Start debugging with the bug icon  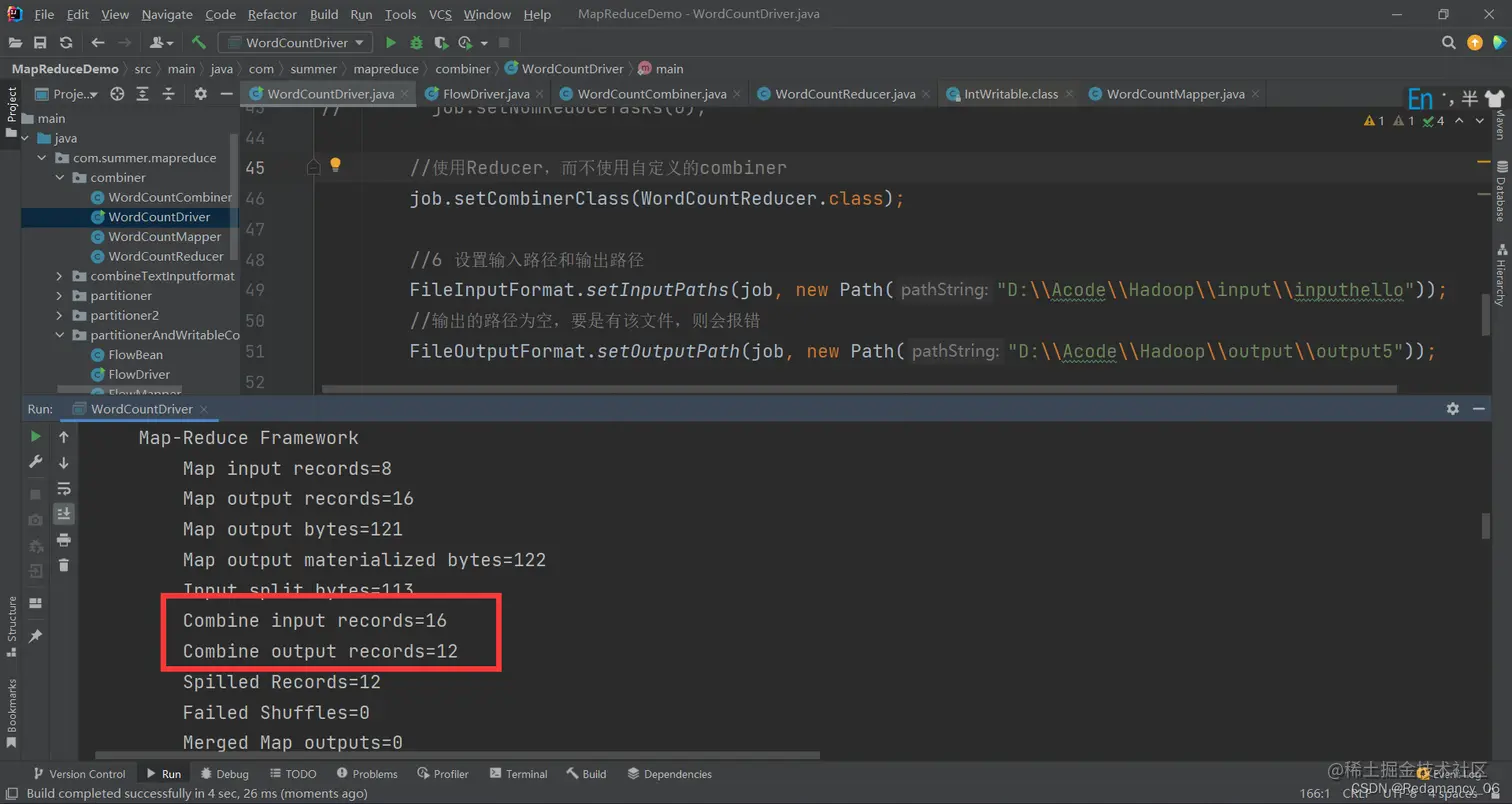click(x=416, y=43)
